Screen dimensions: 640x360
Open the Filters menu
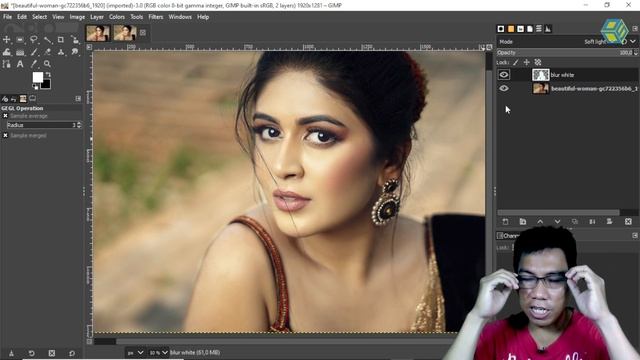tap(156, 17)
